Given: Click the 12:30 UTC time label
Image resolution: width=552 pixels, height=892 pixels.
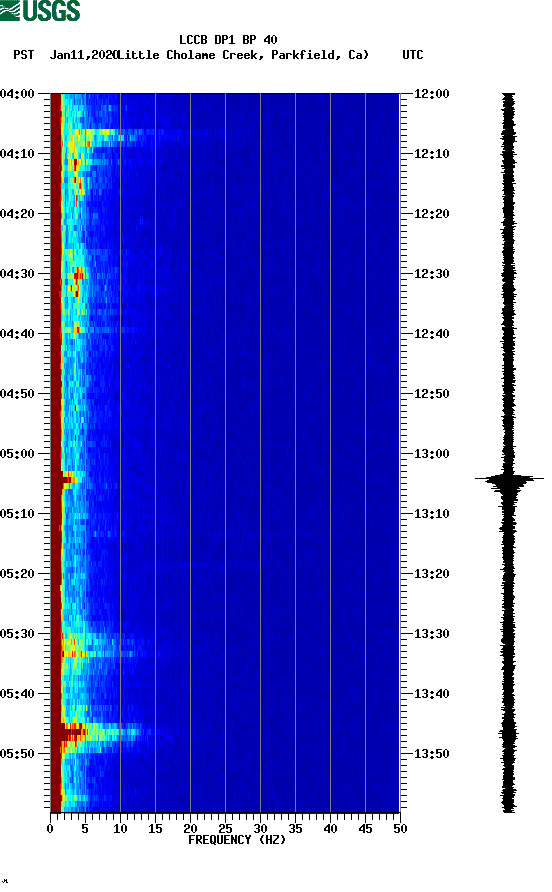Looking at the screenshot, I should point(431,274).
